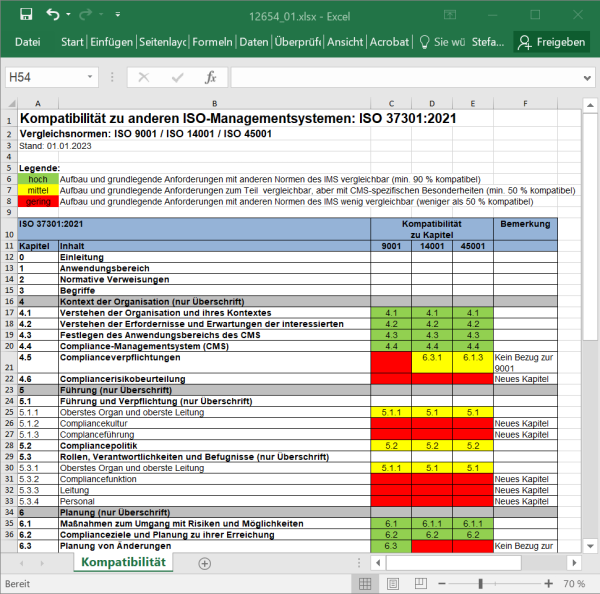Click the Freigeben share button
This screenshot has width=600, height=594.
click(x=551, y=42)
